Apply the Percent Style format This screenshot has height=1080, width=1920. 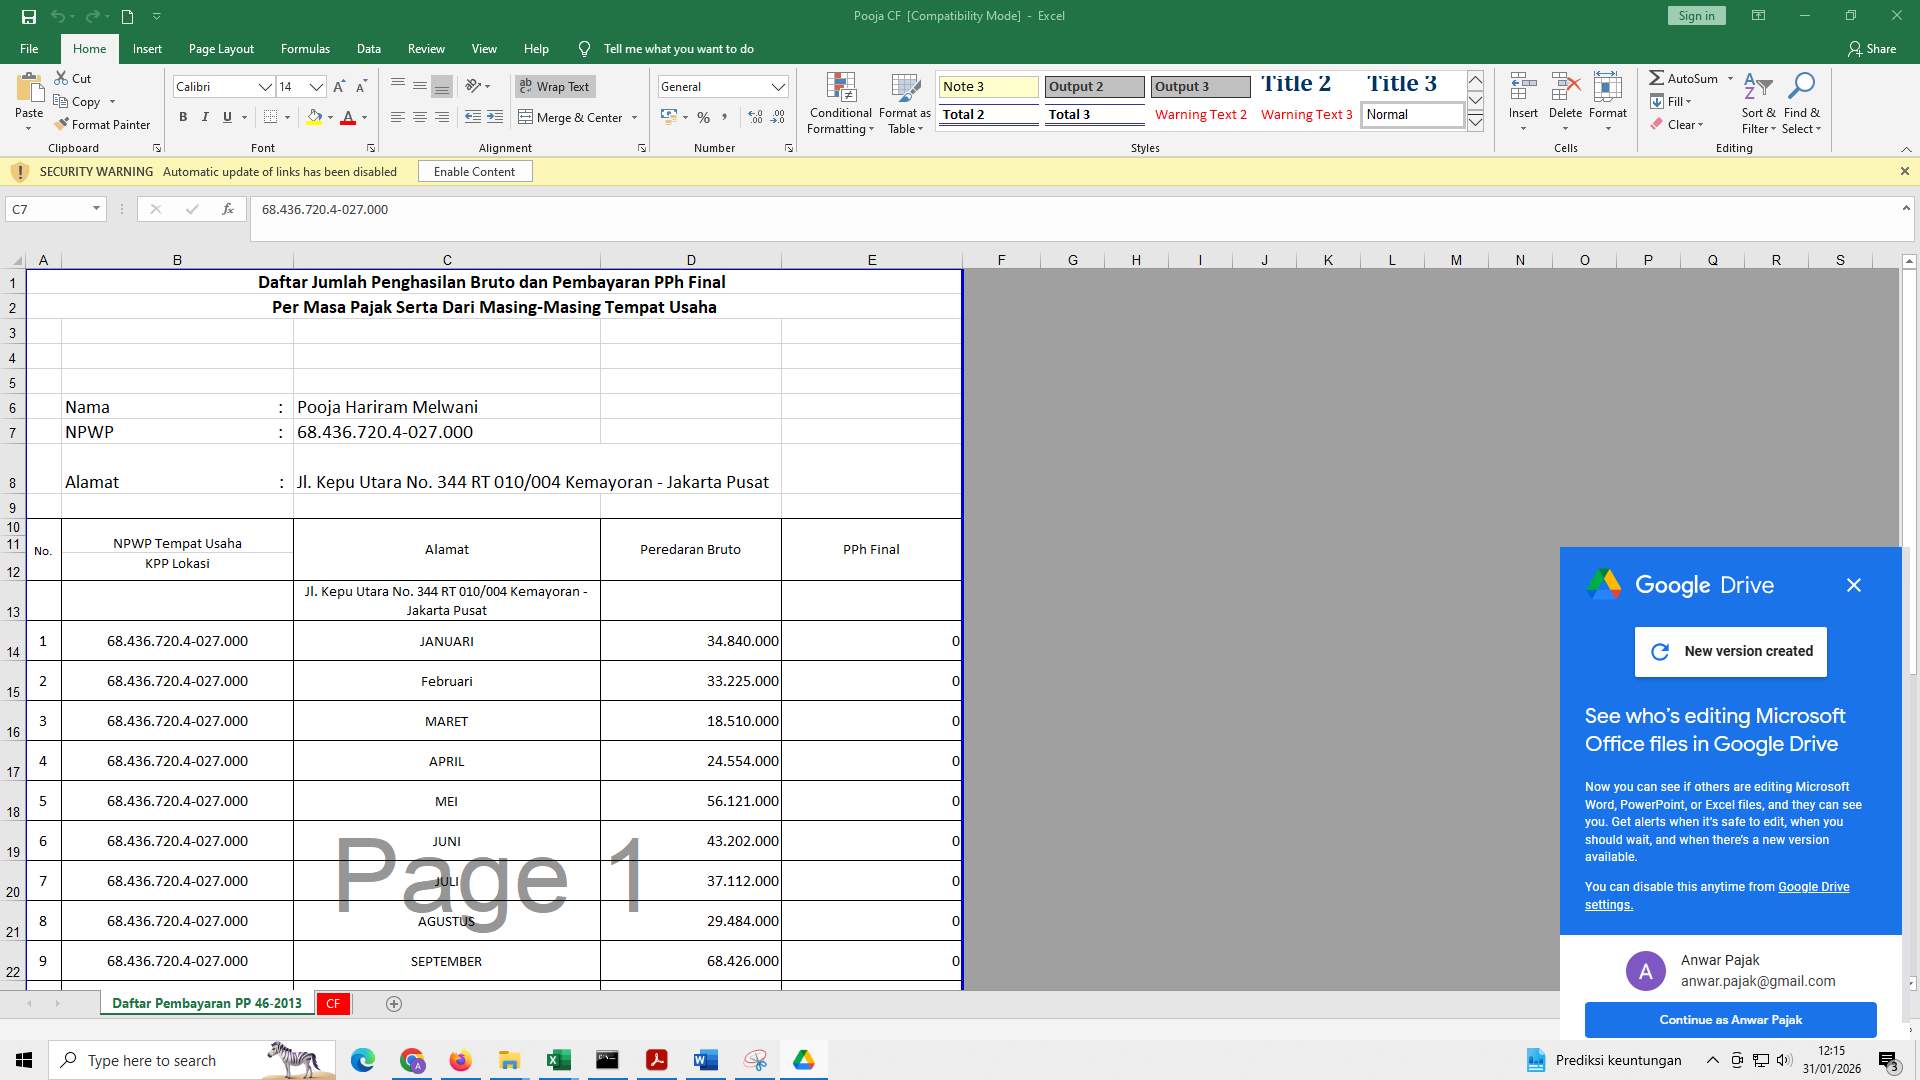(703, 117)
